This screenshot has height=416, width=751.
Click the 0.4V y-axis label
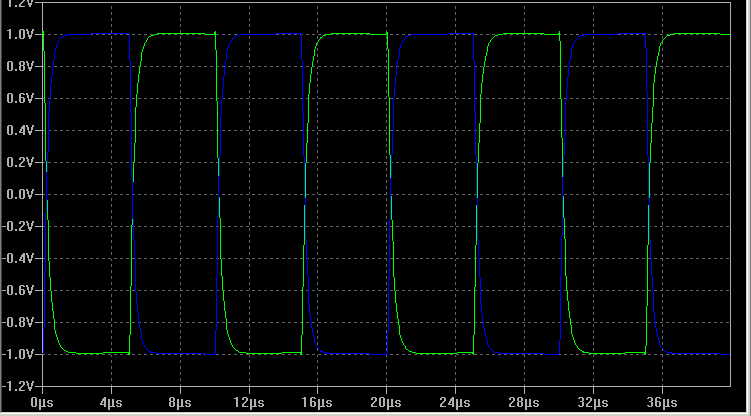tap(21, 131)
